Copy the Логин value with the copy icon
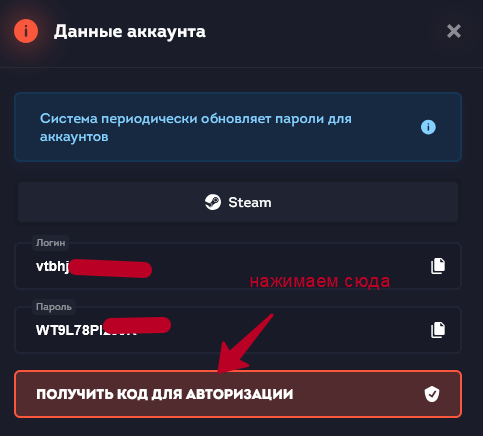The image size is (483, 436). point(438,266)
